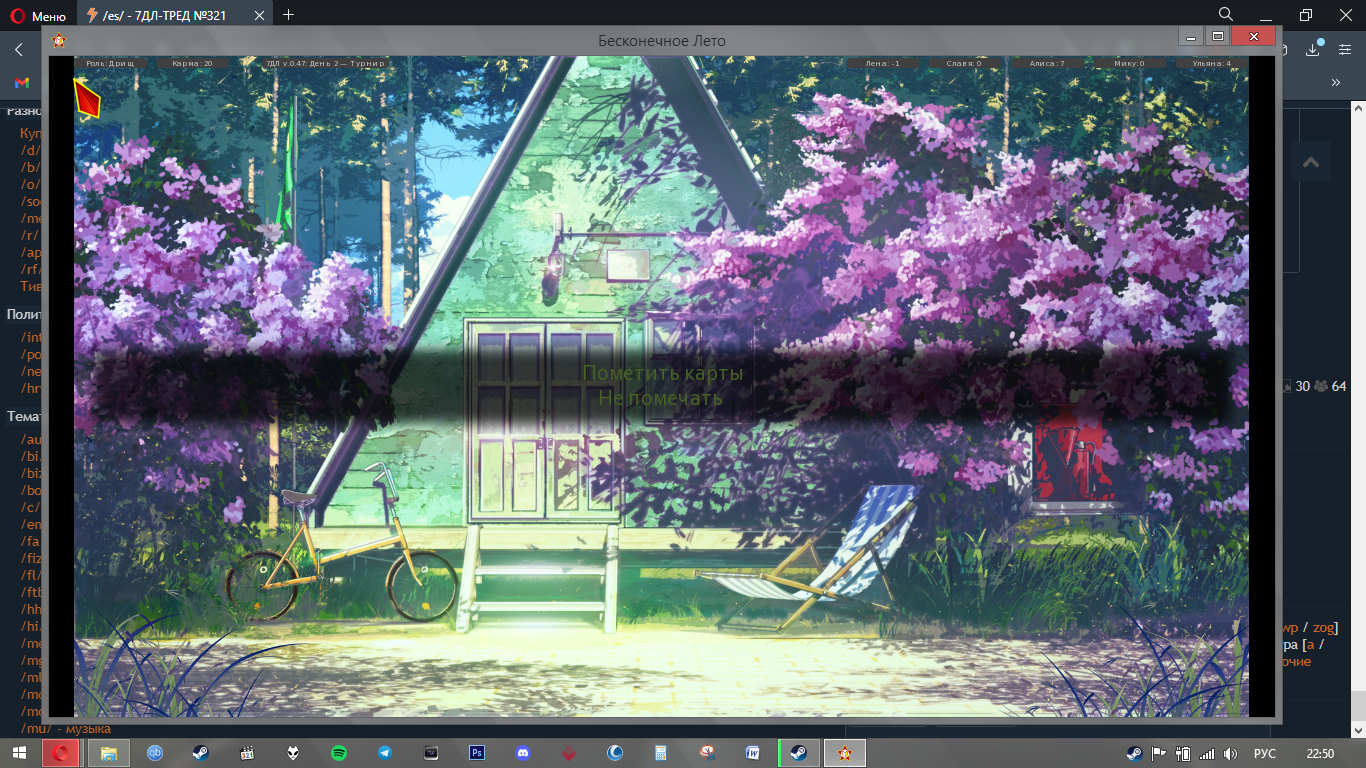The height and width of the screenshot is (768, 1366).
Task: Click the "Мику: 0" score label
Action: pos(1129,63)
